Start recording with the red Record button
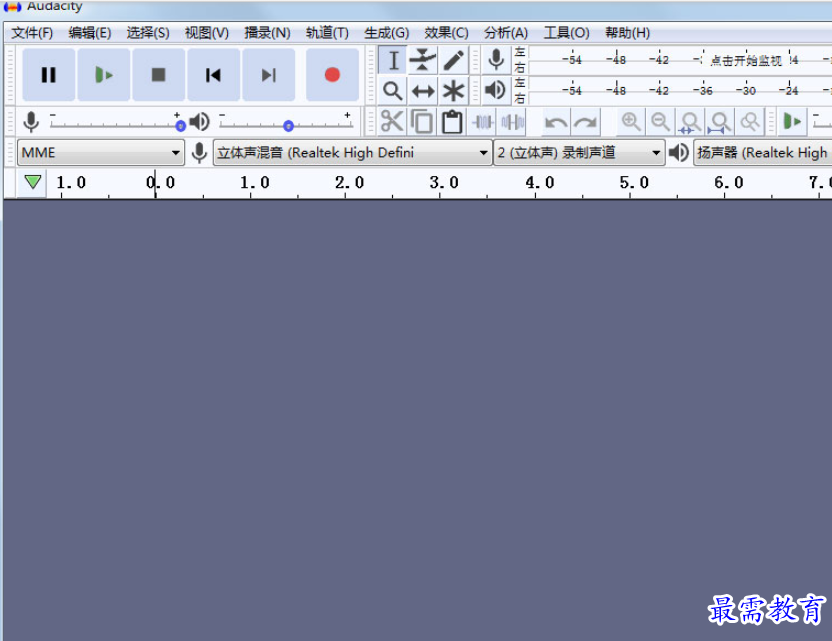This screenshot has width=832, height=641. point(332,75)
